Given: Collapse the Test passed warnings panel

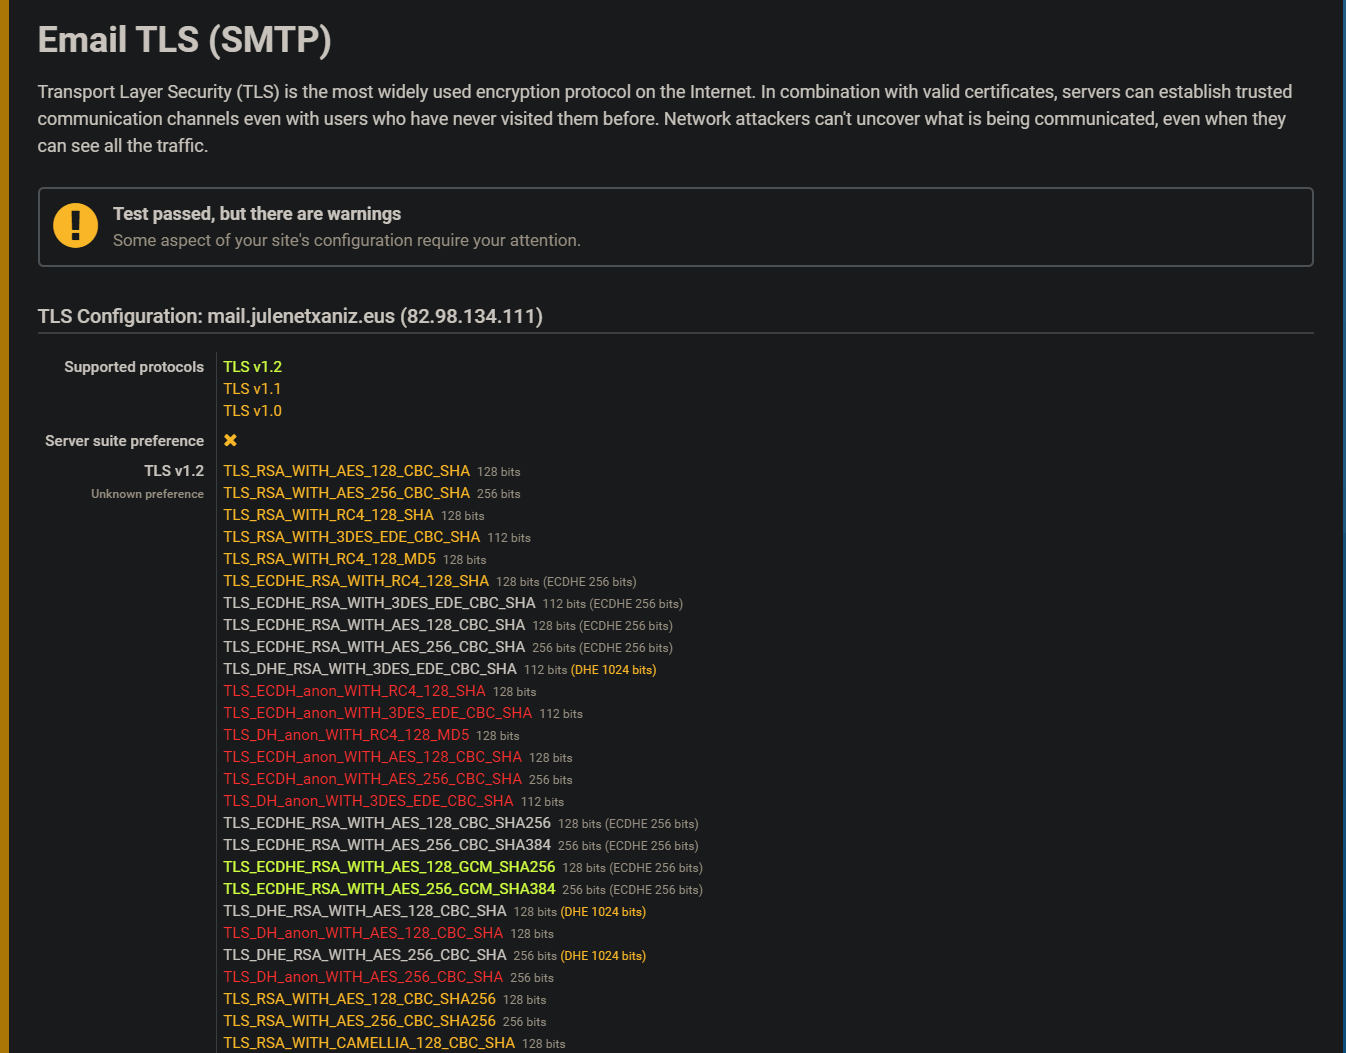Looking at the screenshot, I should [256, 213].
